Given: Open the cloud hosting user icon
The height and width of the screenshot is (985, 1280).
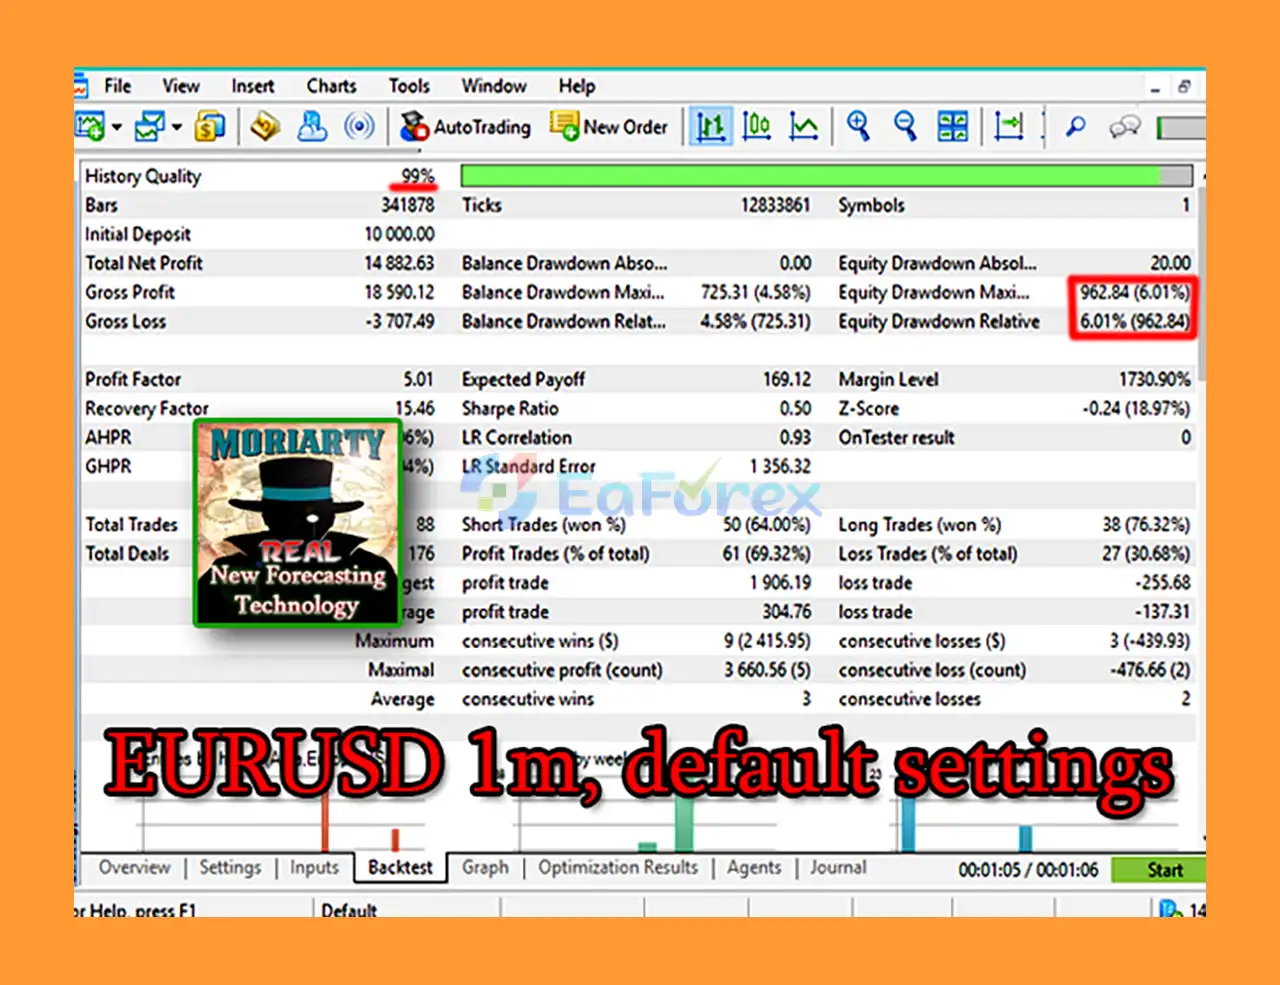Looking at the screenshot, I should (313, 127).
